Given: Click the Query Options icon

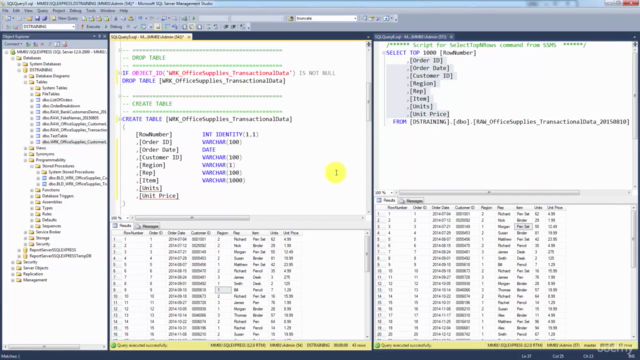Looking at the screenshot, I should pyautogui.click(x=150, y=27).
